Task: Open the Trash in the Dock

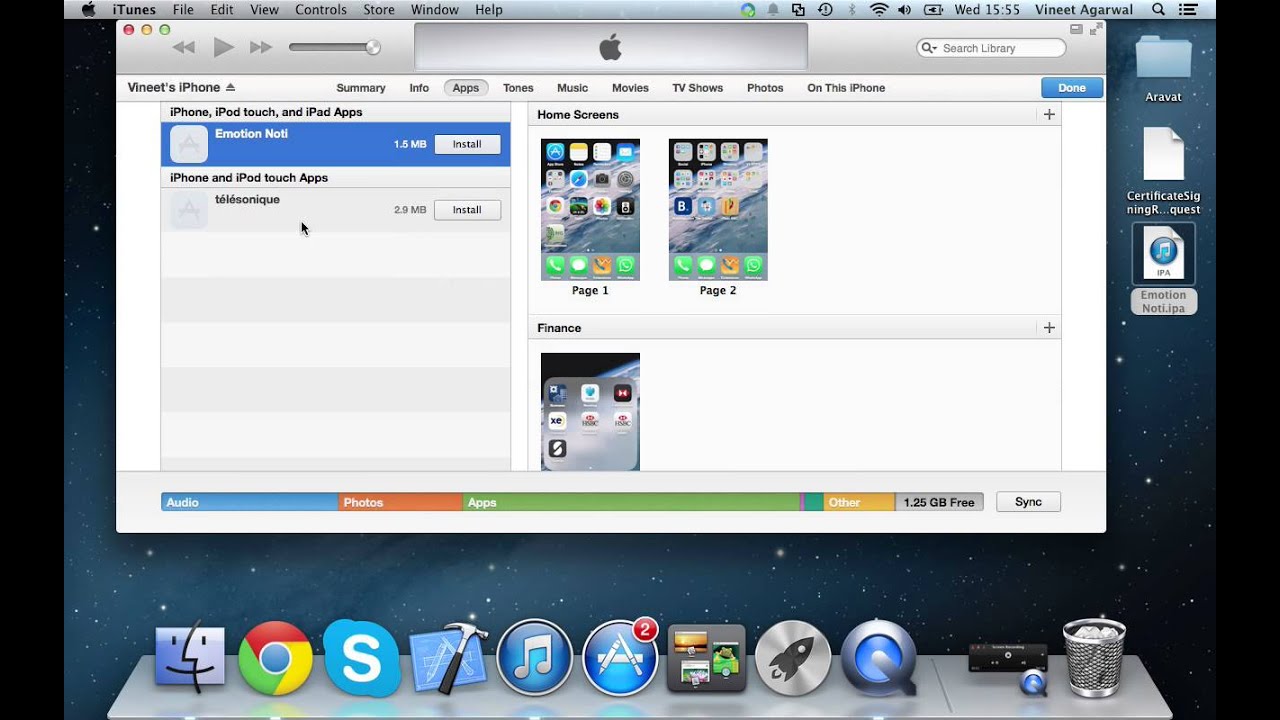Action: tap(1094, 657)
